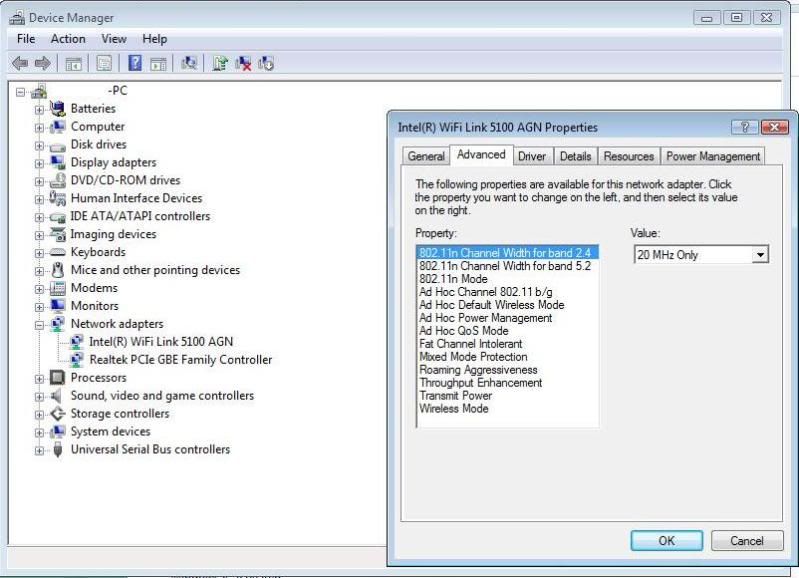This screenshot has height=578, width=799.
Task: Select the Display adapters category icon
Action: (x=58, y=163)
